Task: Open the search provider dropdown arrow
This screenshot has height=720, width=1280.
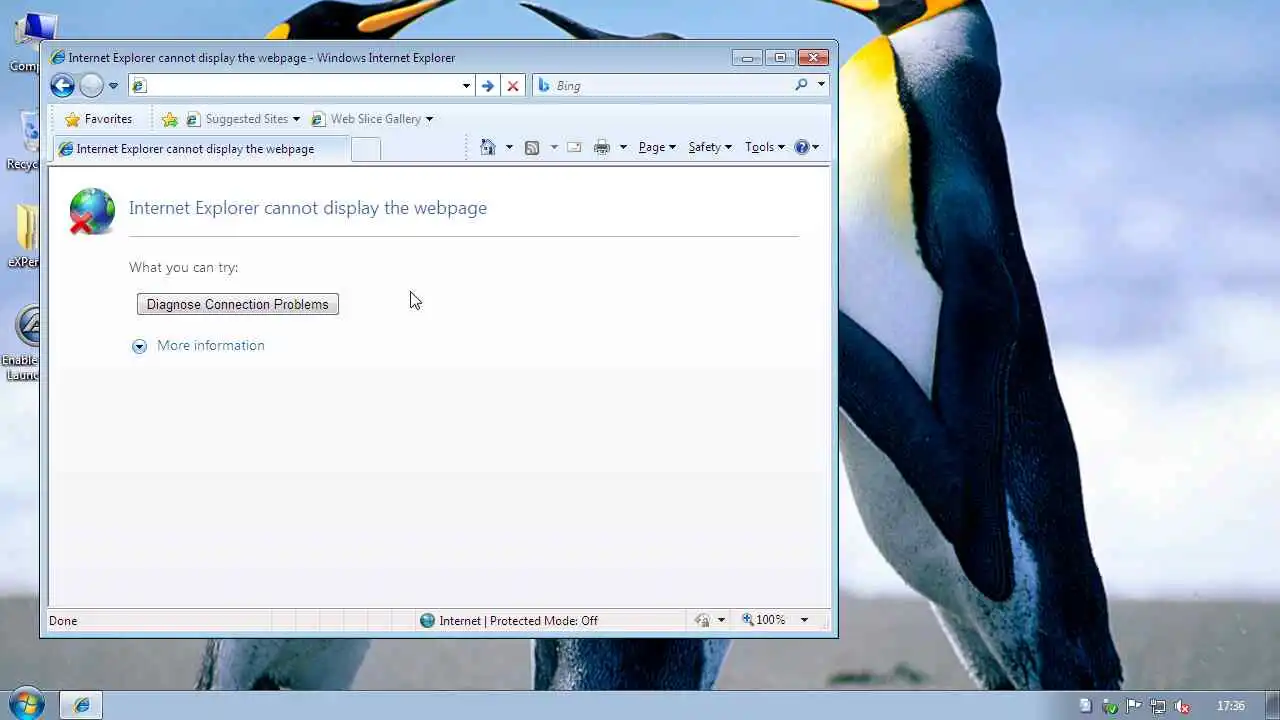Action: point(821,85)
